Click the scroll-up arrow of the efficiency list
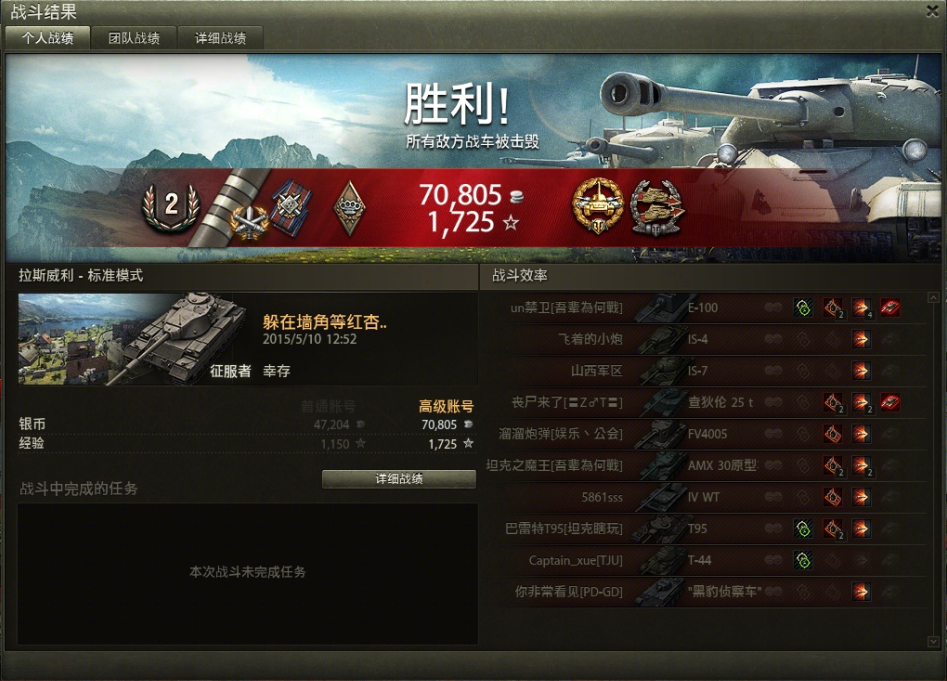 tap(933, 298)
